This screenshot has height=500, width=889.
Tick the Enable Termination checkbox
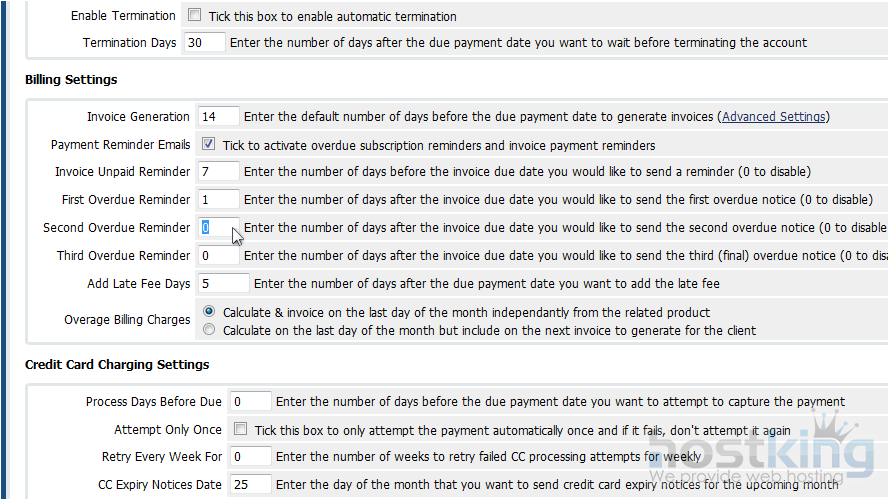coord(194,16)
